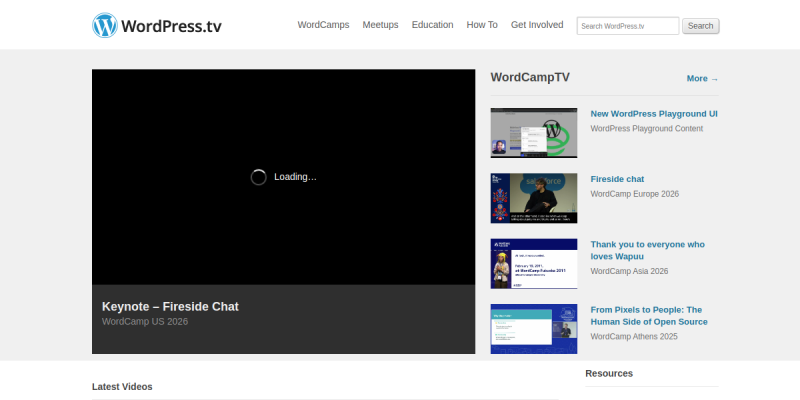Screen dimensions: 800x400
Task: Click the Latest Videos heading
Action: tap(122, 387)
